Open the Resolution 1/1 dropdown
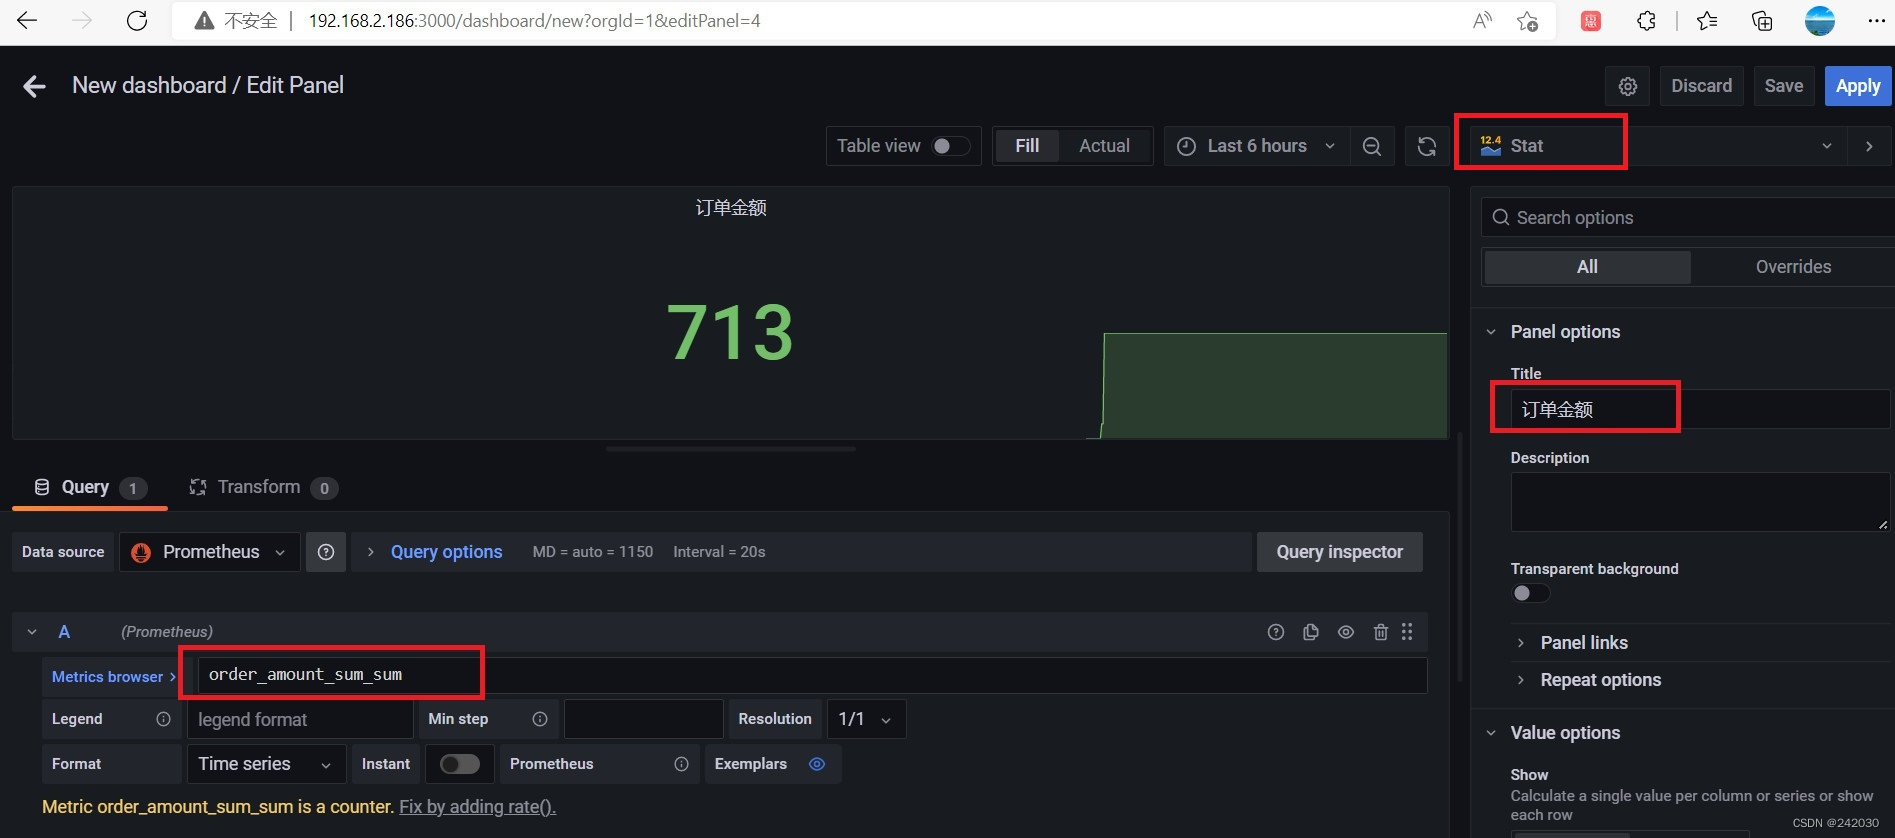The width and height of the screenshot is (1895, 838). click(x=866, y=719)
